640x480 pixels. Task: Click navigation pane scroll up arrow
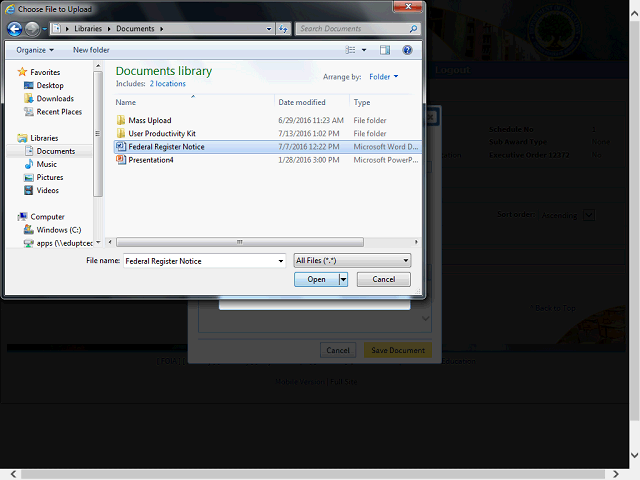98,66
